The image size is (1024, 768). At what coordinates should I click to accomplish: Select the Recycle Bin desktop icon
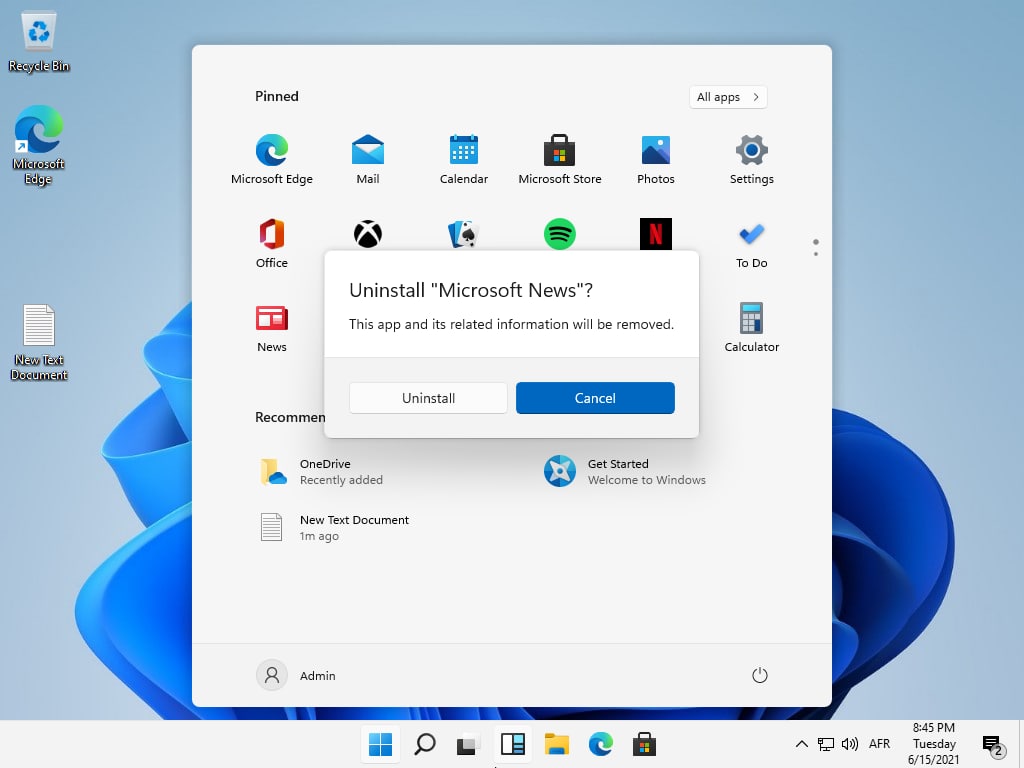click(39, 42)
